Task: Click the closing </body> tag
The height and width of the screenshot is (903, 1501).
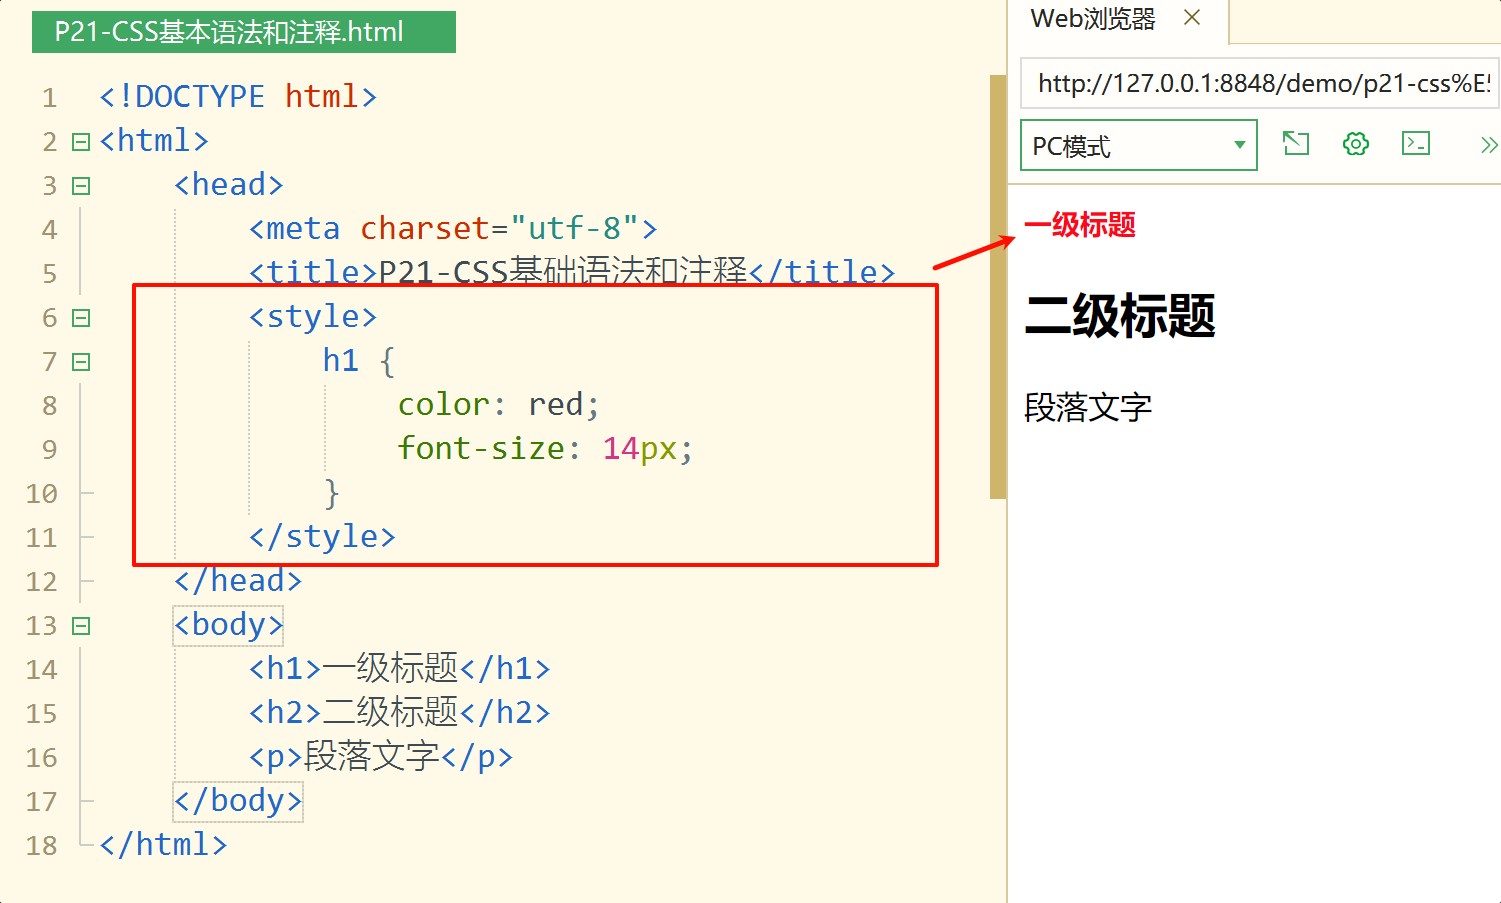Action: point(238,801)
